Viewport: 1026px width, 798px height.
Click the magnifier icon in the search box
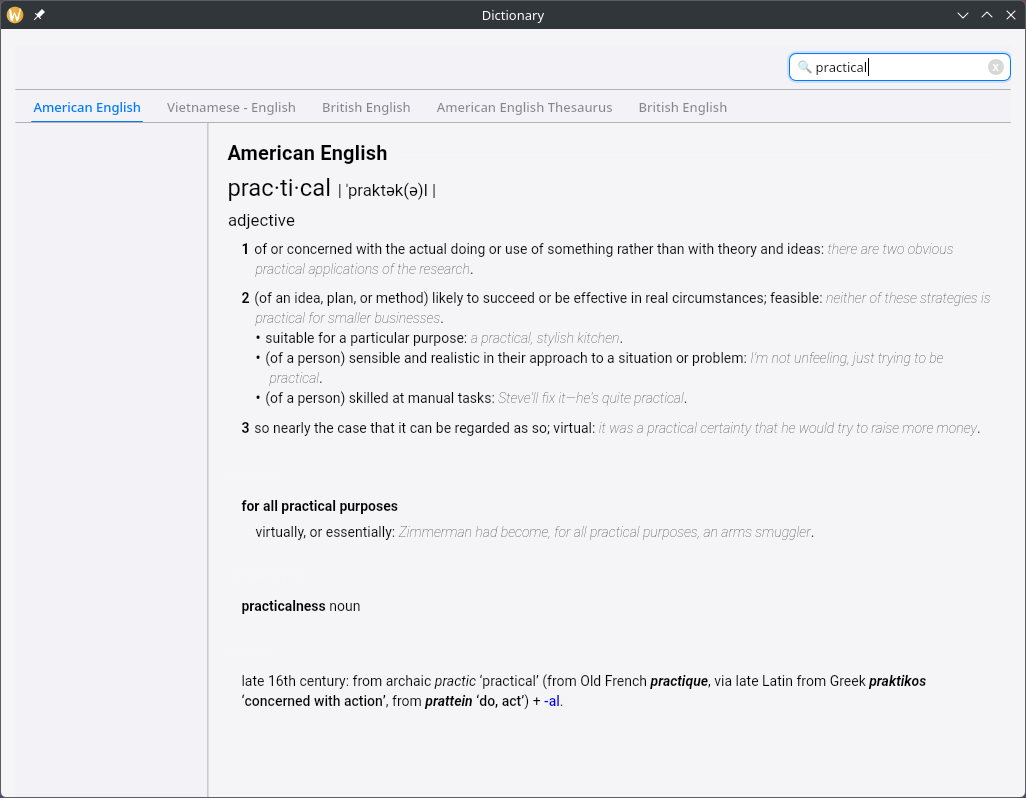coord(804,67)
